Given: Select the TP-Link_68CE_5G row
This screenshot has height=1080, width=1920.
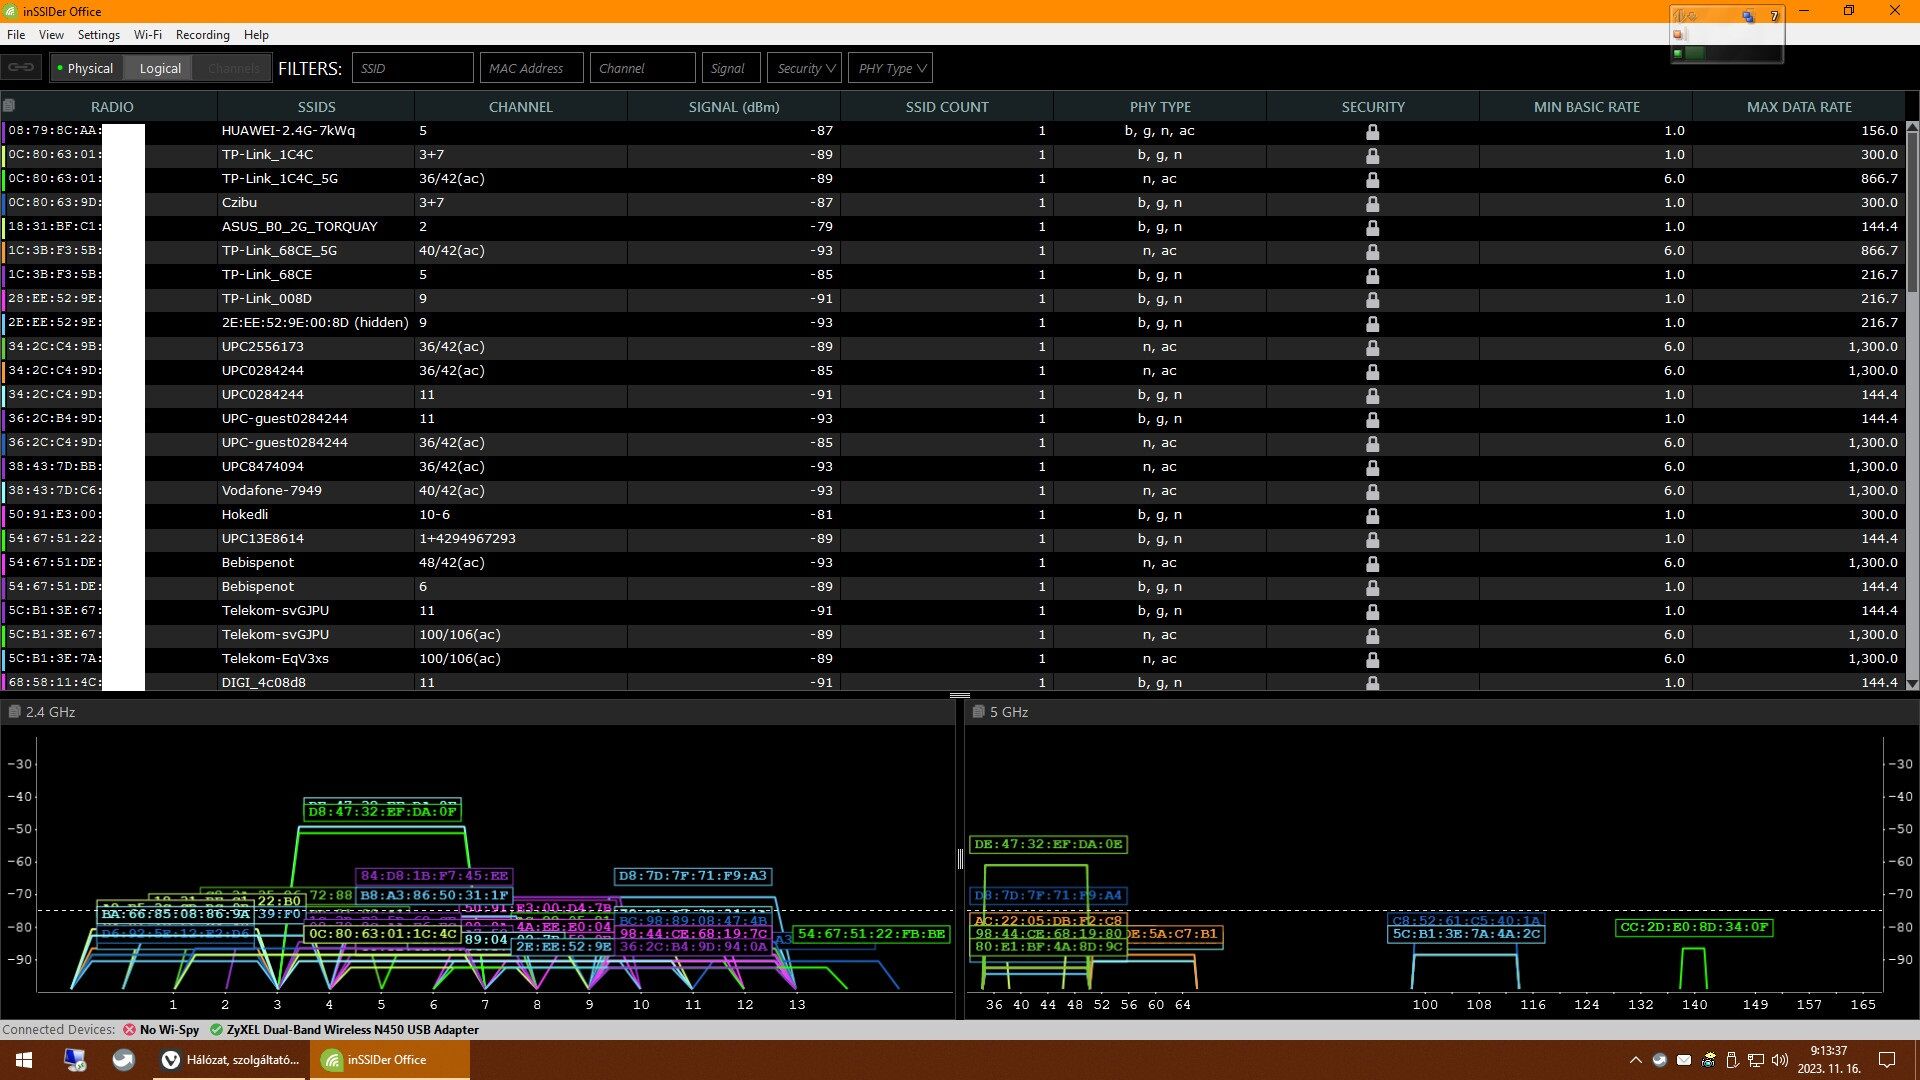Looking at the screenshot, I should [955, 251].
